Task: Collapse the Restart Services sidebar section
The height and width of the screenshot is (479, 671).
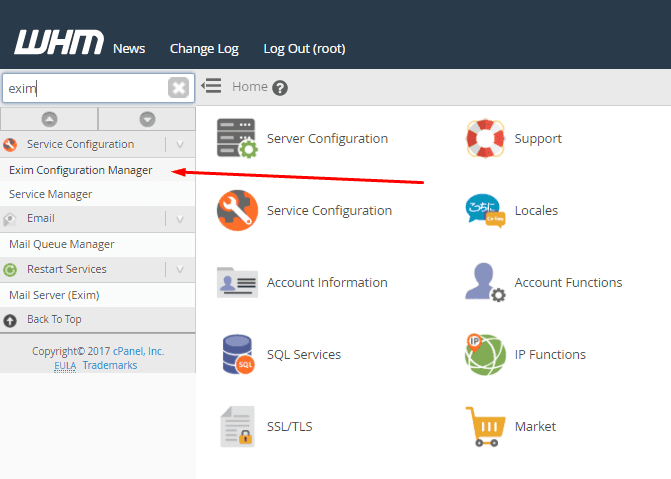Action: [x=180, y=269]
